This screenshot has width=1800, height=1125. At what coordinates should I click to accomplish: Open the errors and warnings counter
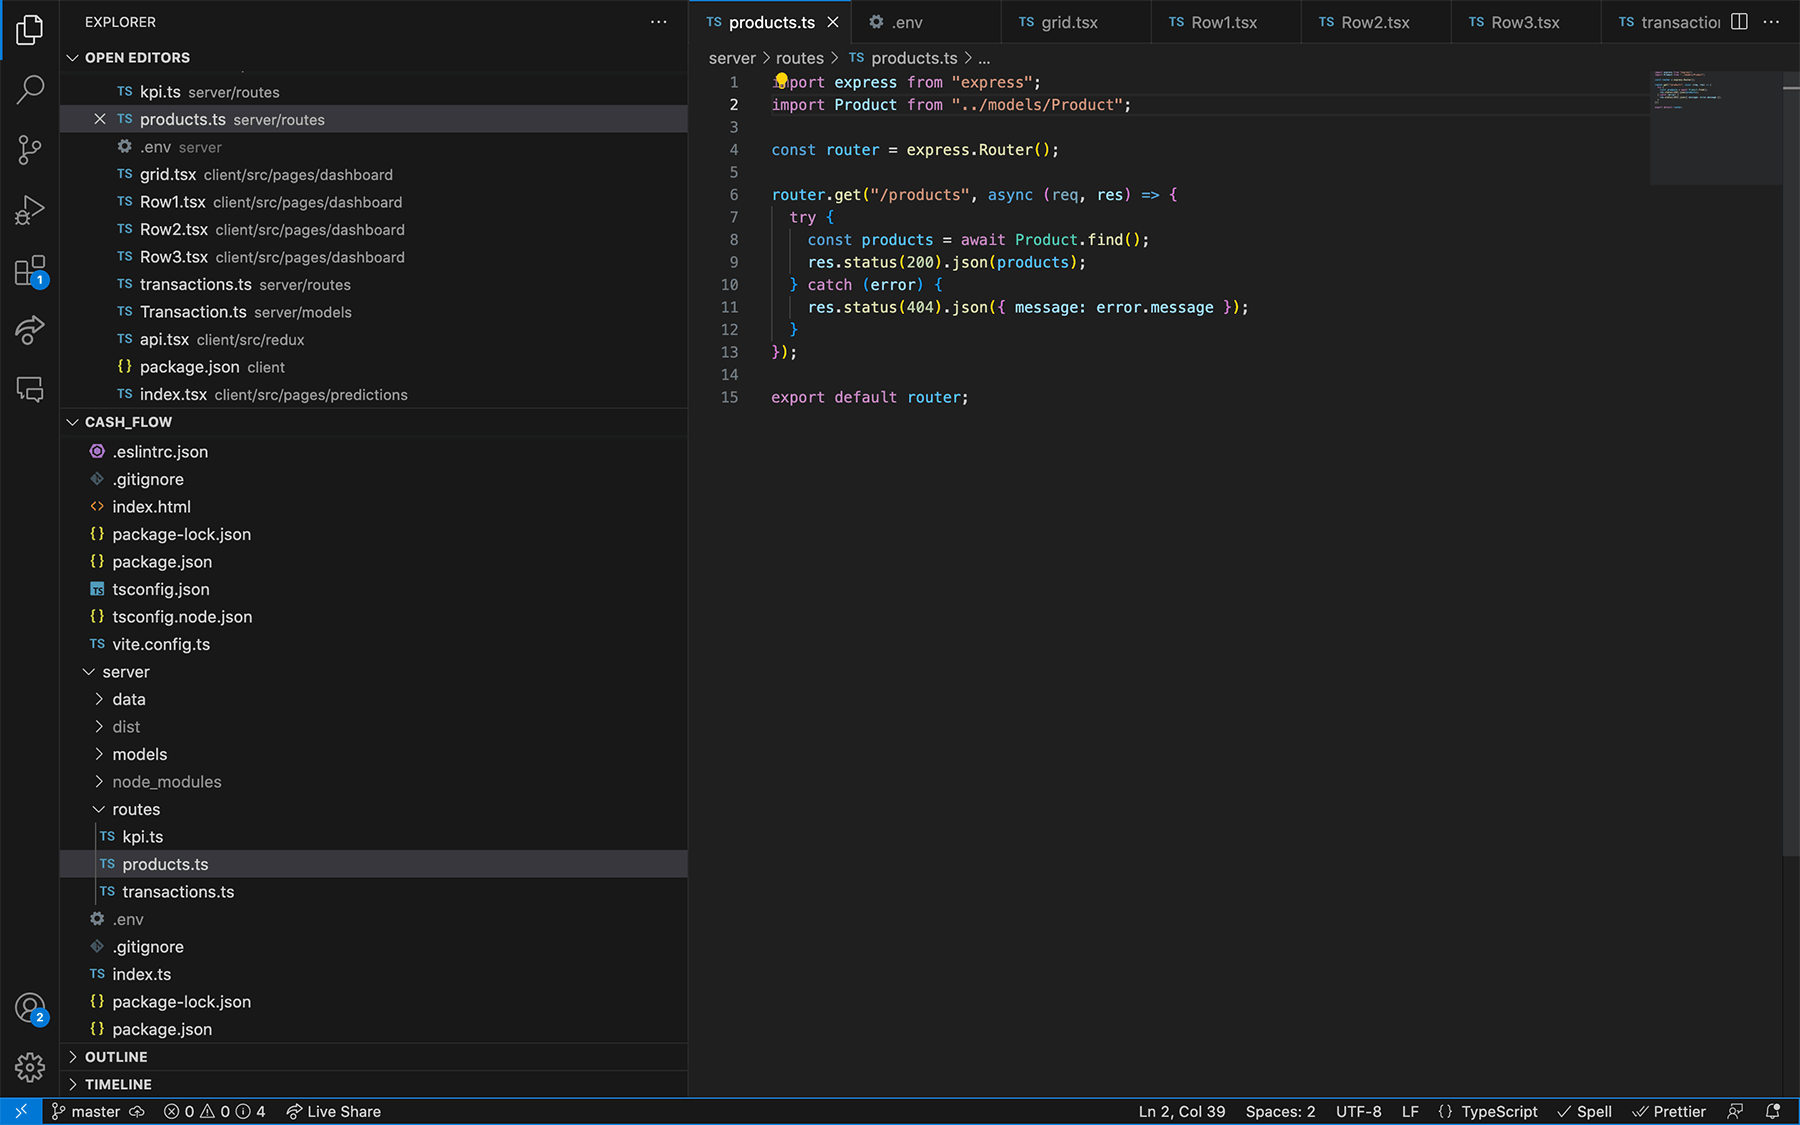214,1111
